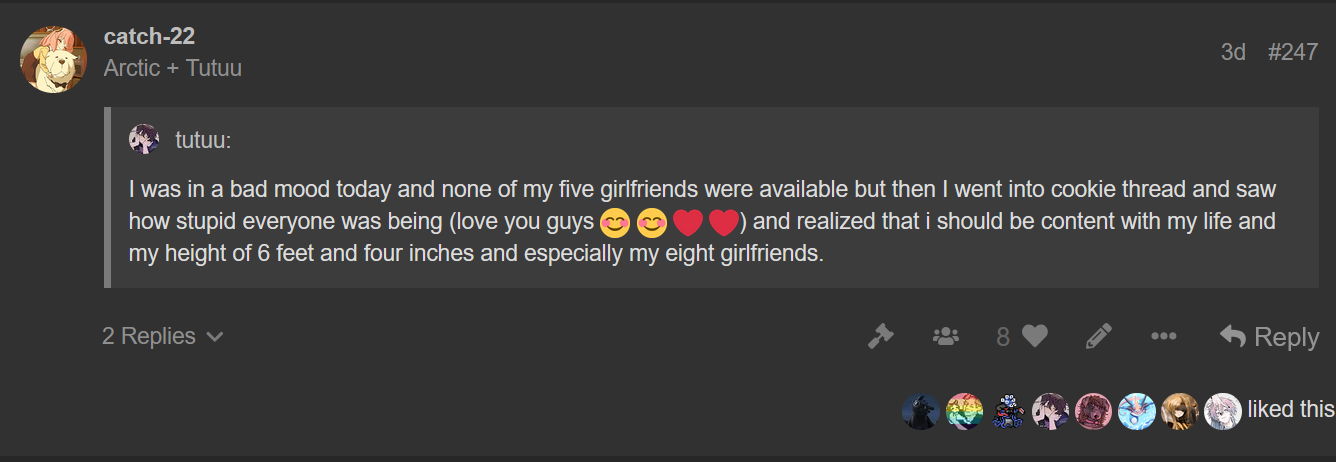Viewport: 1336px width, 462px height.
Task: Open the dark dragon liker avatar
Action: 921,411
